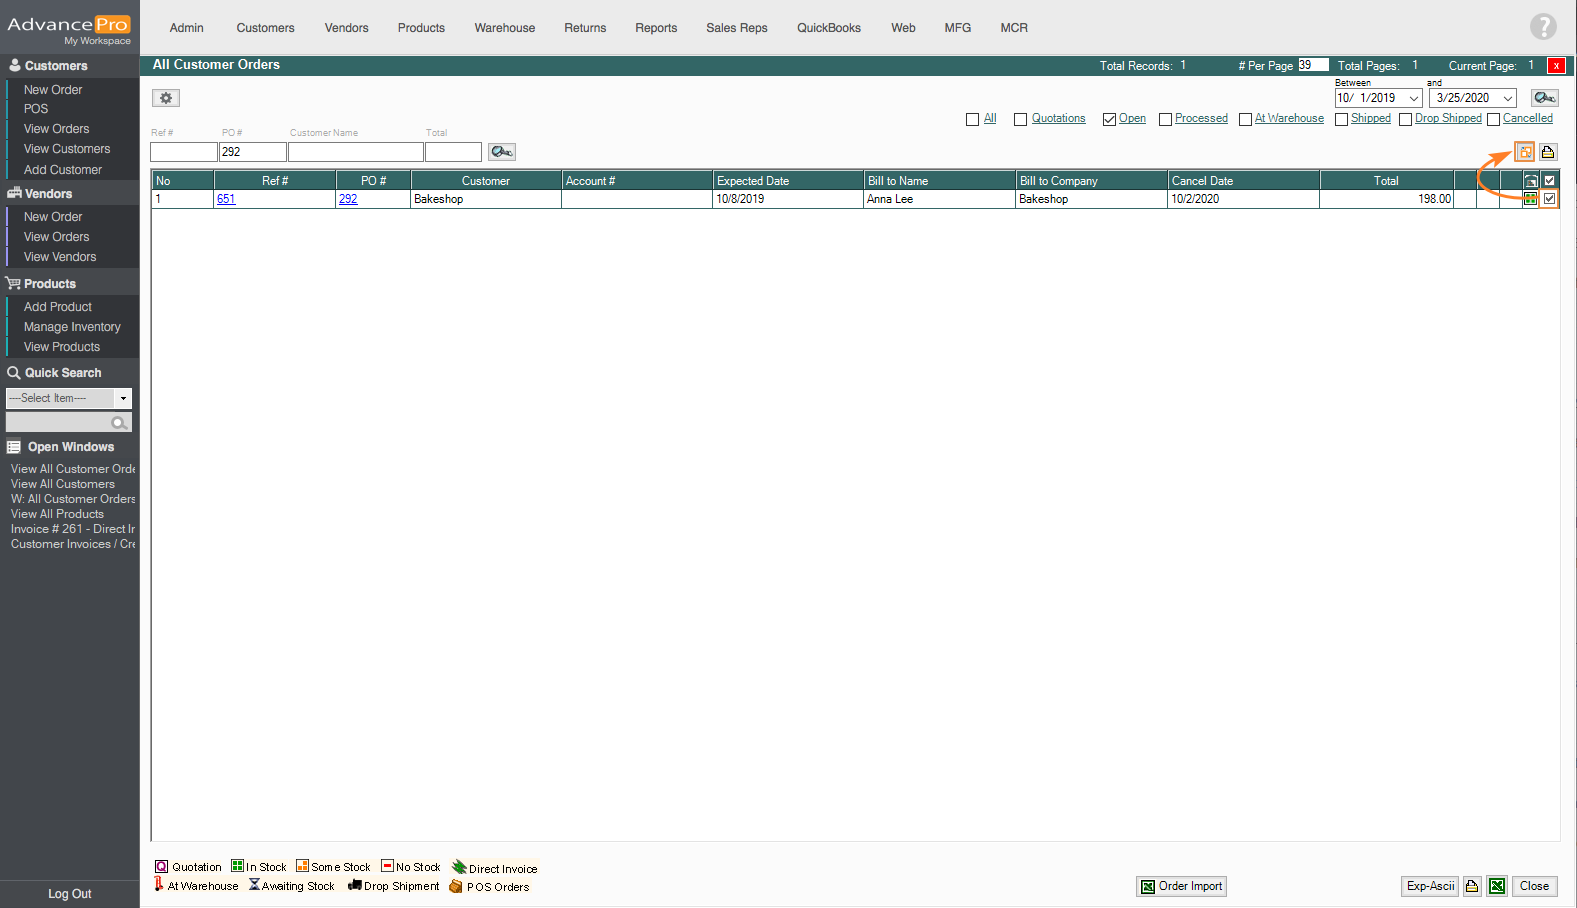Screen dimensions: 1577x908
Task: Open the Warehouse menu
Action: pos(504,28)
